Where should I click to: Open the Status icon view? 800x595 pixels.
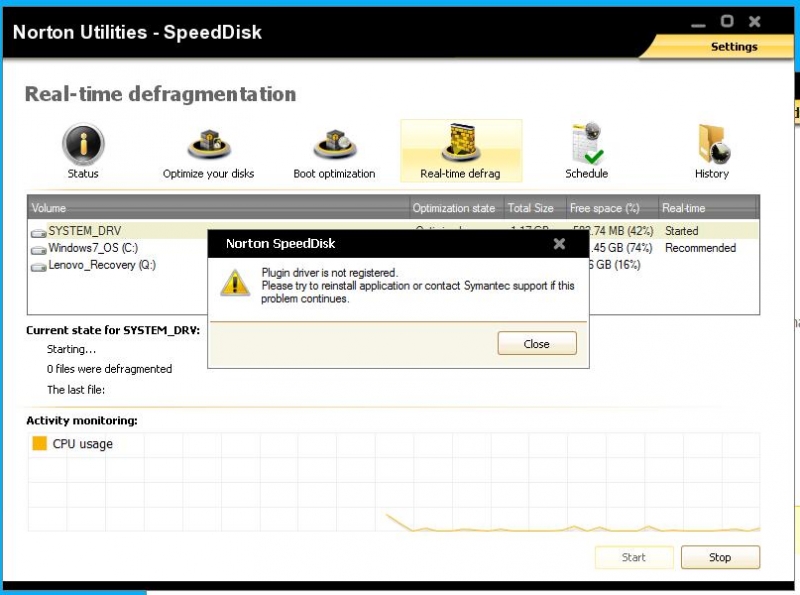[83, 146]
